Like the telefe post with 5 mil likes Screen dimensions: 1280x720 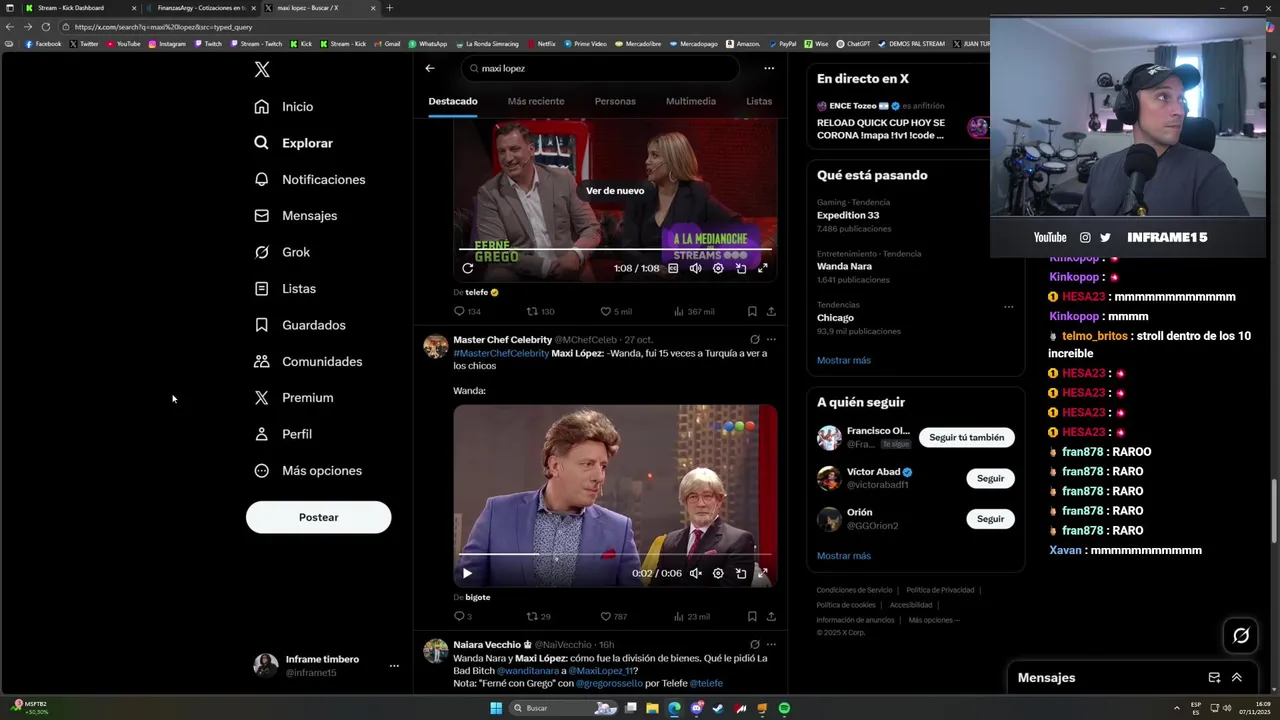tap(615, 311)
